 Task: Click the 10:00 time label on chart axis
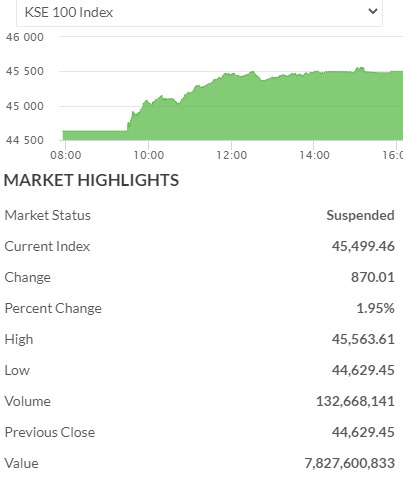click(x=149, y=155)
